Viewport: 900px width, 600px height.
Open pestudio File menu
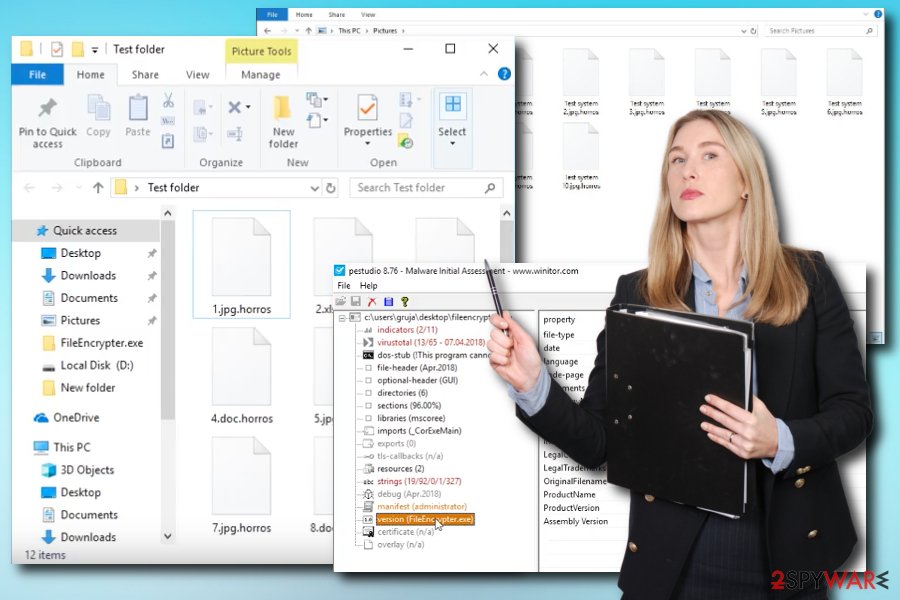pos(344,285)
